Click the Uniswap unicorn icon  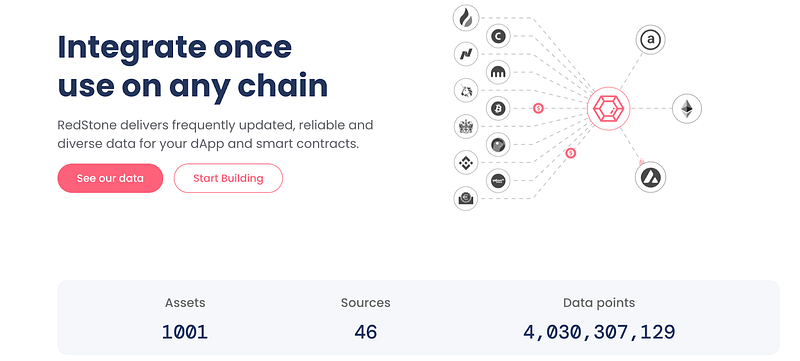click(x=466, y=91)
